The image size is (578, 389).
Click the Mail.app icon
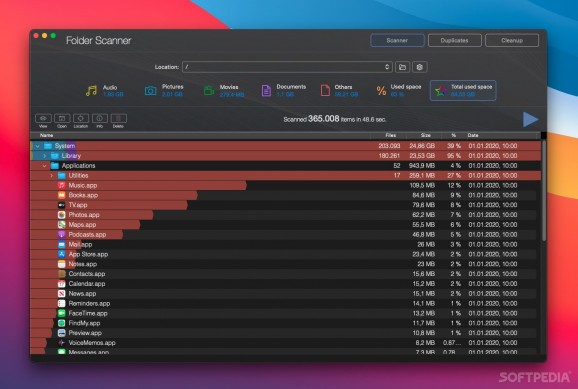click(62, 244)
